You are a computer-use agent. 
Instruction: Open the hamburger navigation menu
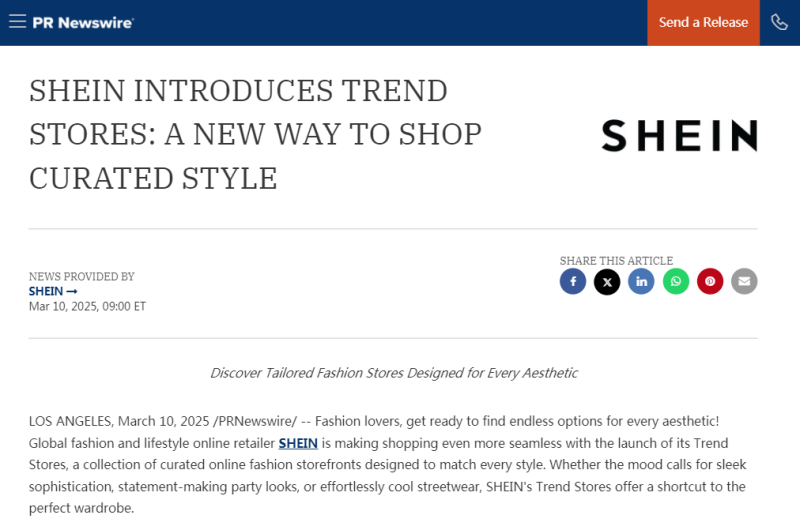pyautogui.click(x=17, y=22)
